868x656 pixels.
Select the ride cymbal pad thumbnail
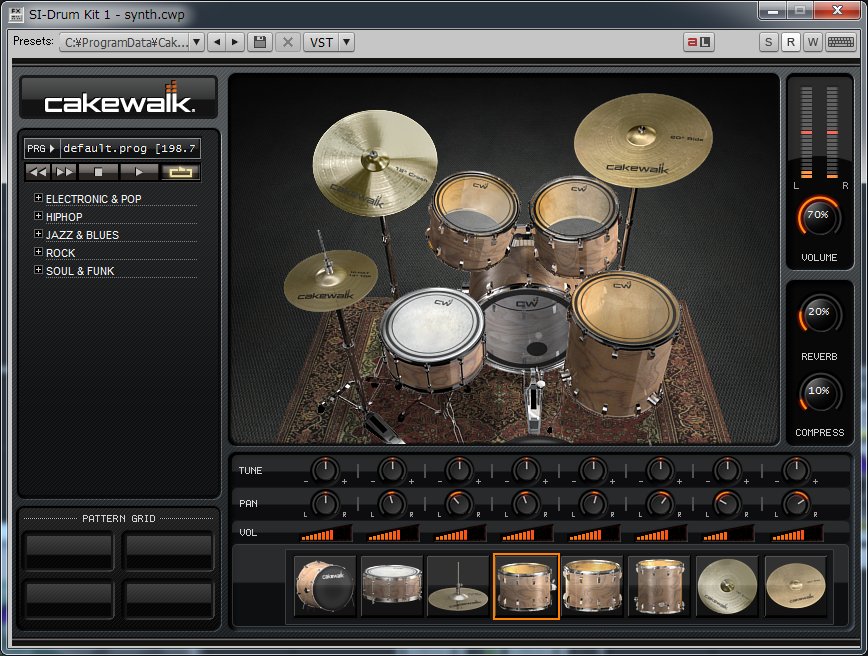795,586
